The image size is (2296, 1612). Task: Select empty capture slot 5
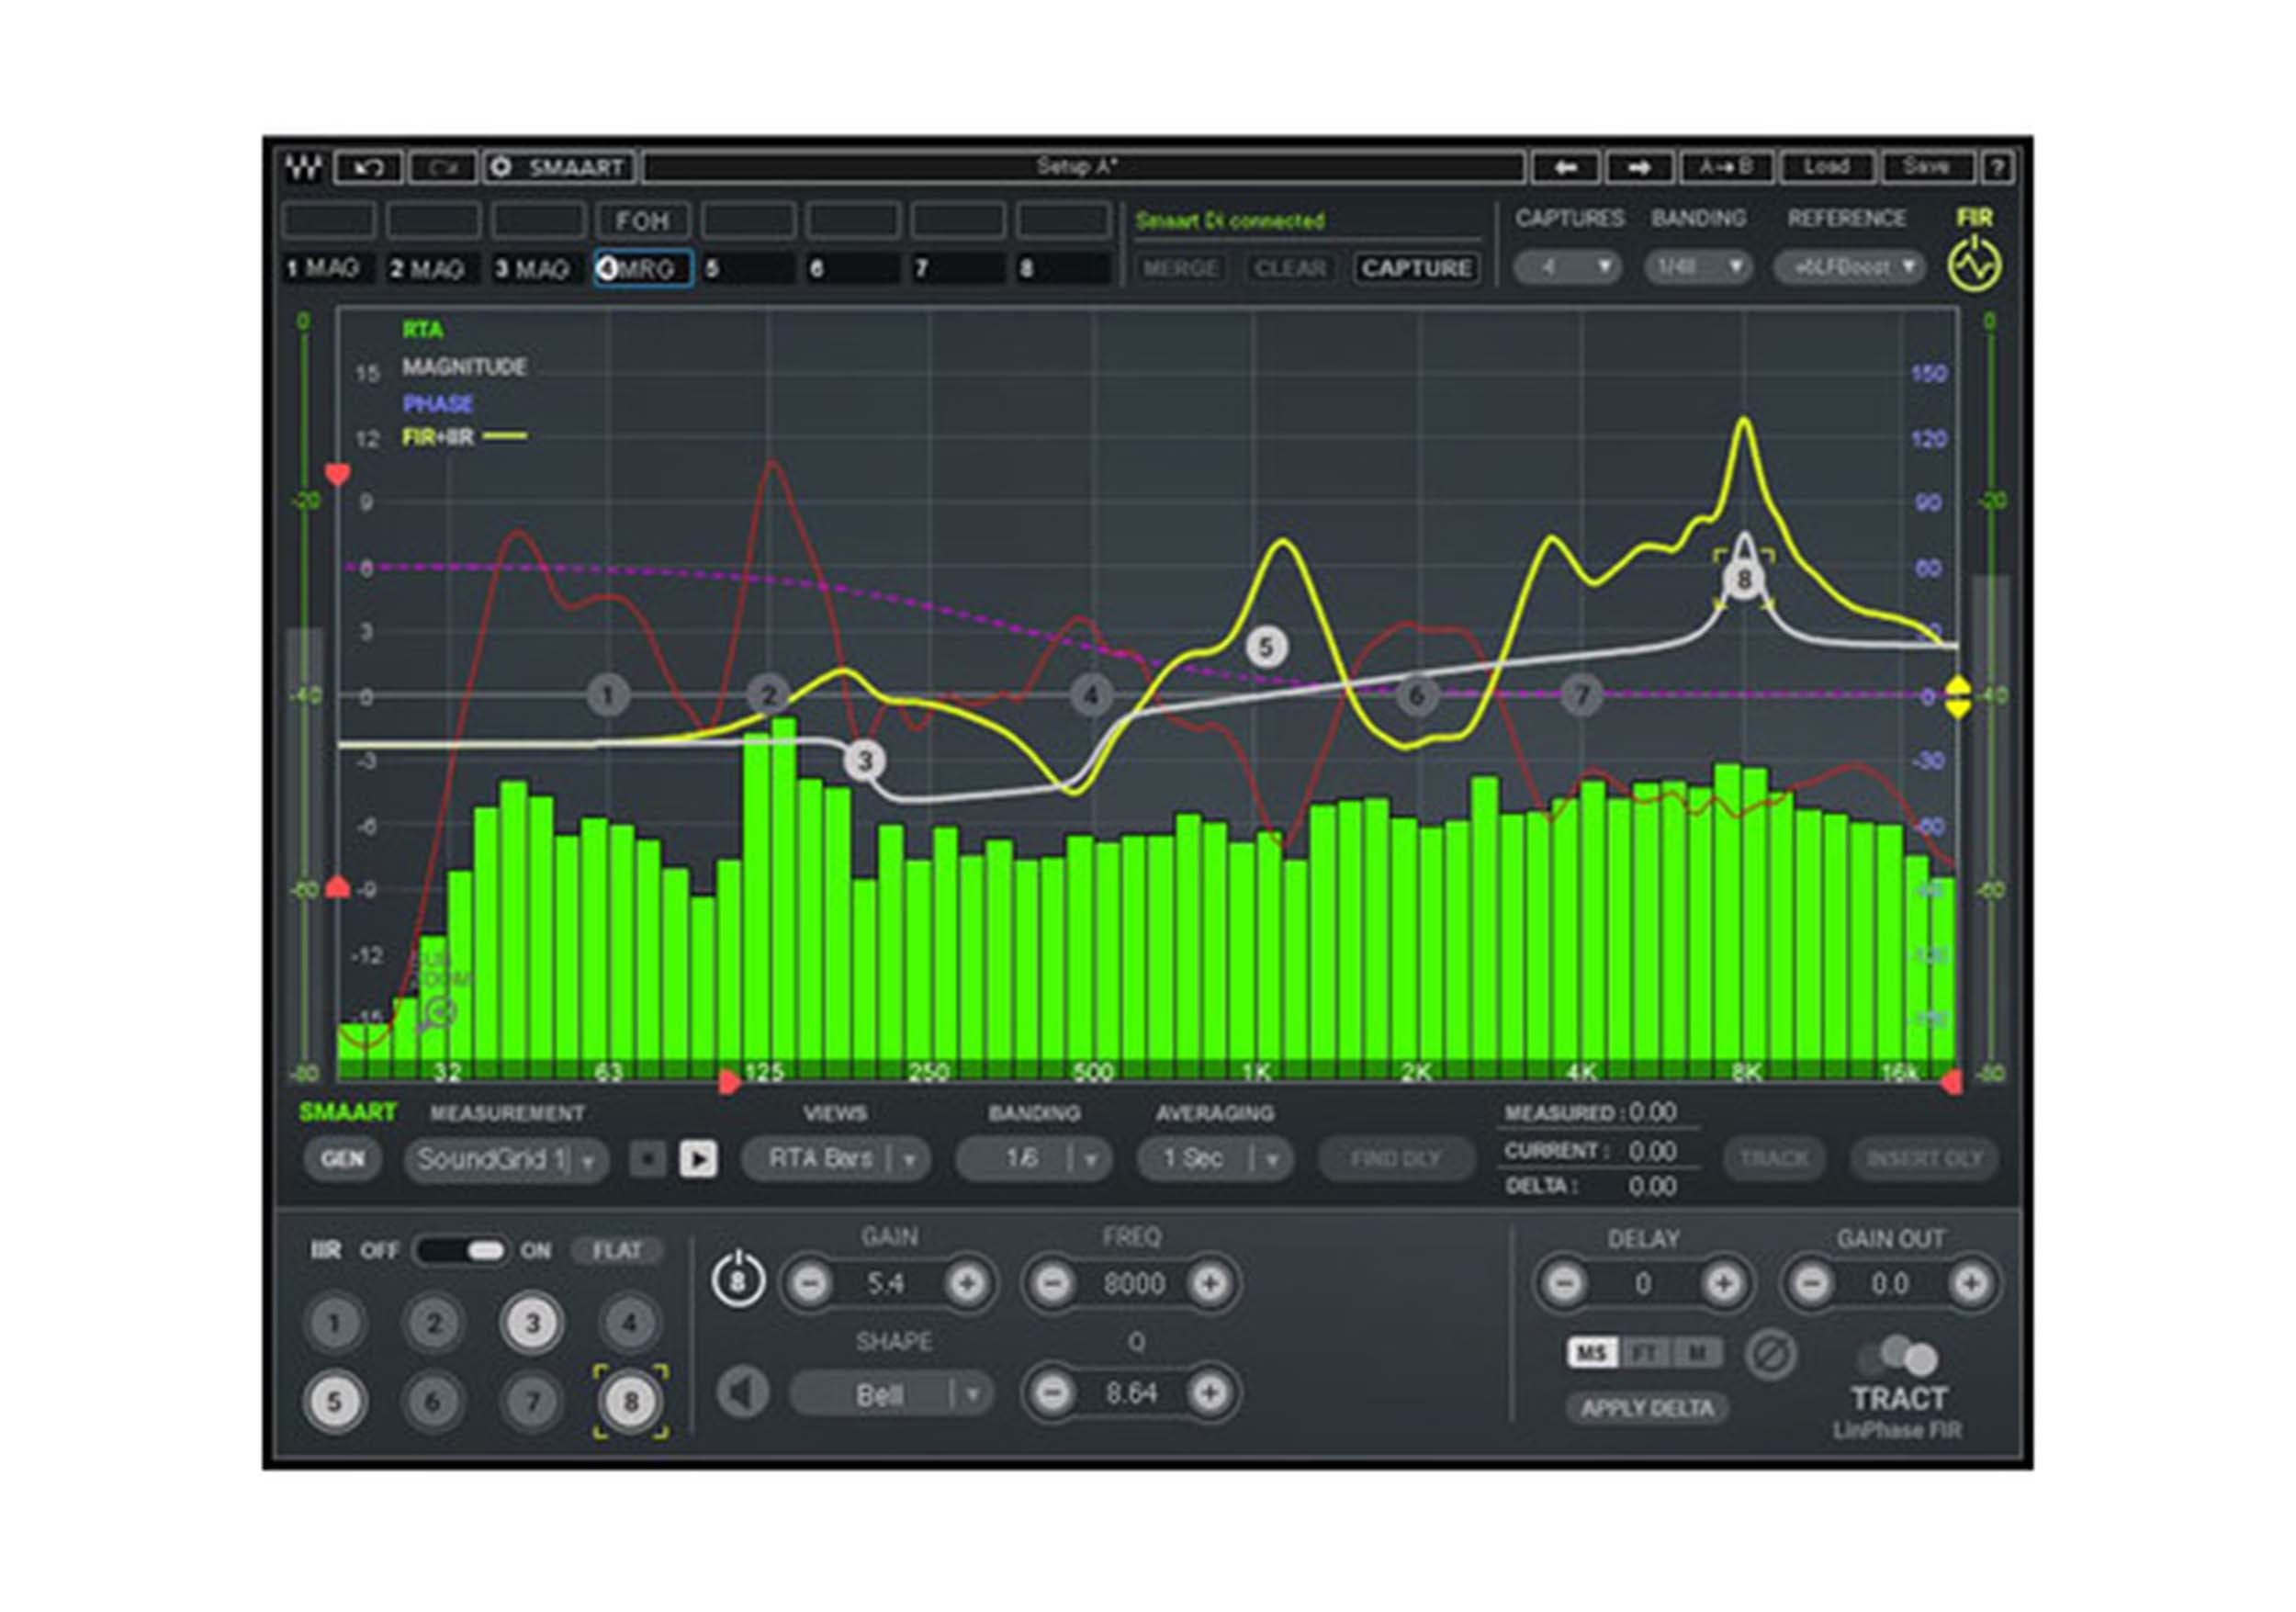pyautogui.click(x=748, y=268)
